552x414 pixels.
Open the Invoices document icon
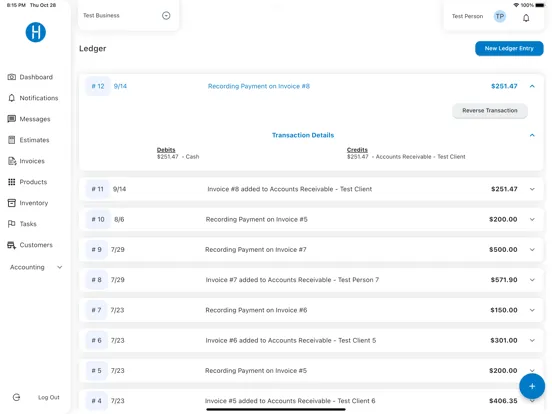pos(12,161)
